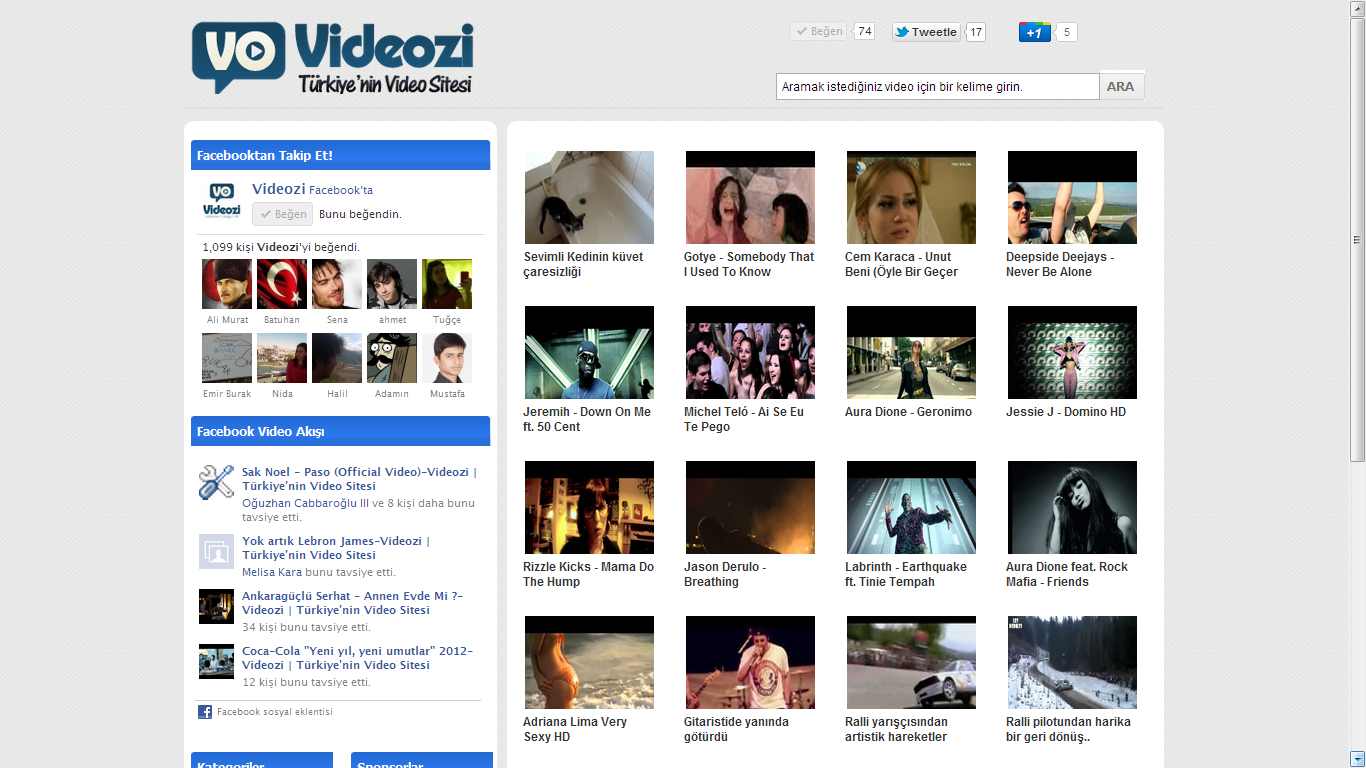This screenshot has height=768, width=1366.
Task: Open Jeremih Down On Me thumbnail
Action: tap(589, 352)
